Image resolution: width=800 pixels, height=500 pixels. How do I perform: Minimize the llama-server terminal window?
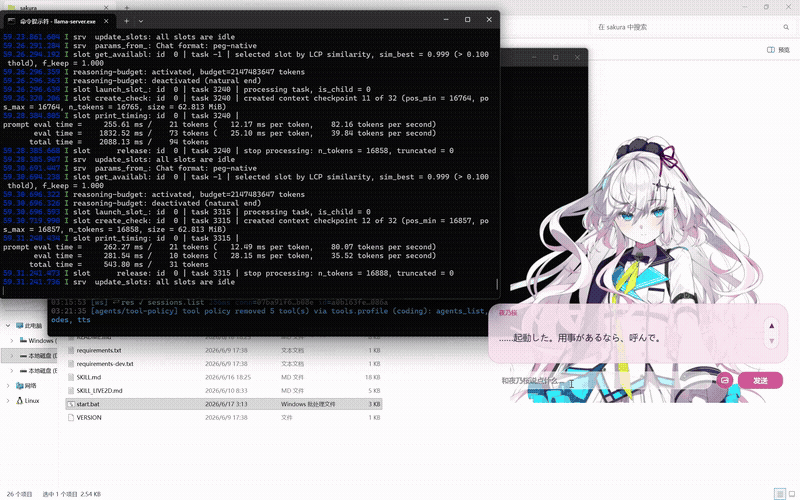[x=446, y=19]
